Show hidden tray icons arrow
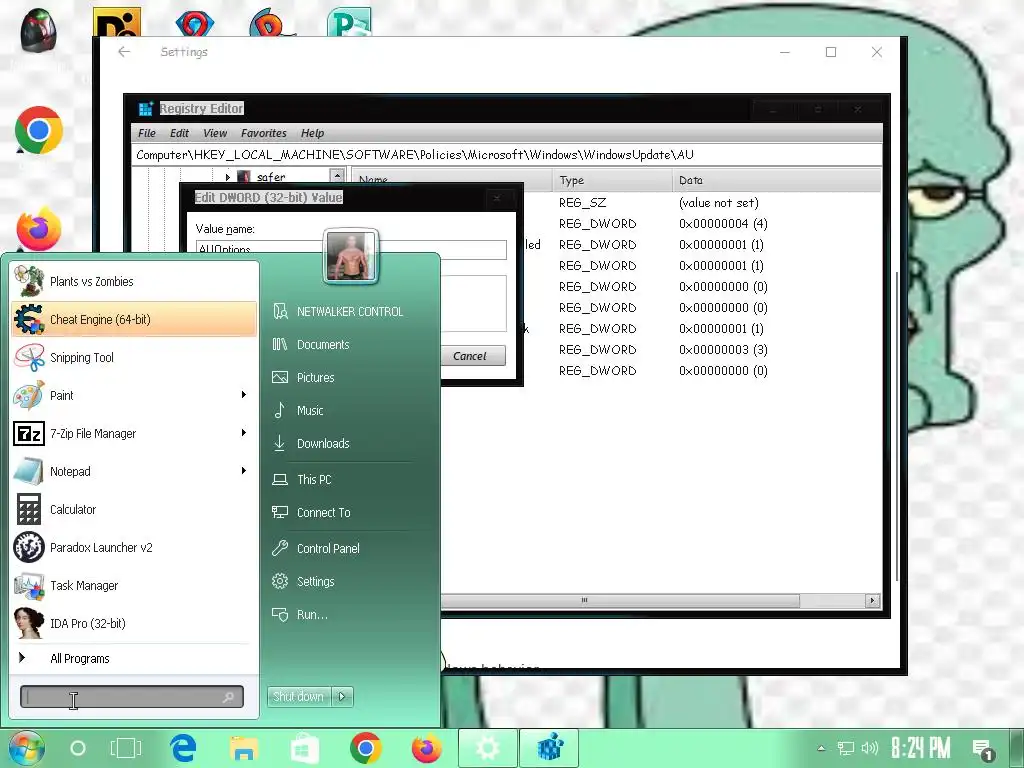This screenshot has height=768, width=1024. point(822,748)
